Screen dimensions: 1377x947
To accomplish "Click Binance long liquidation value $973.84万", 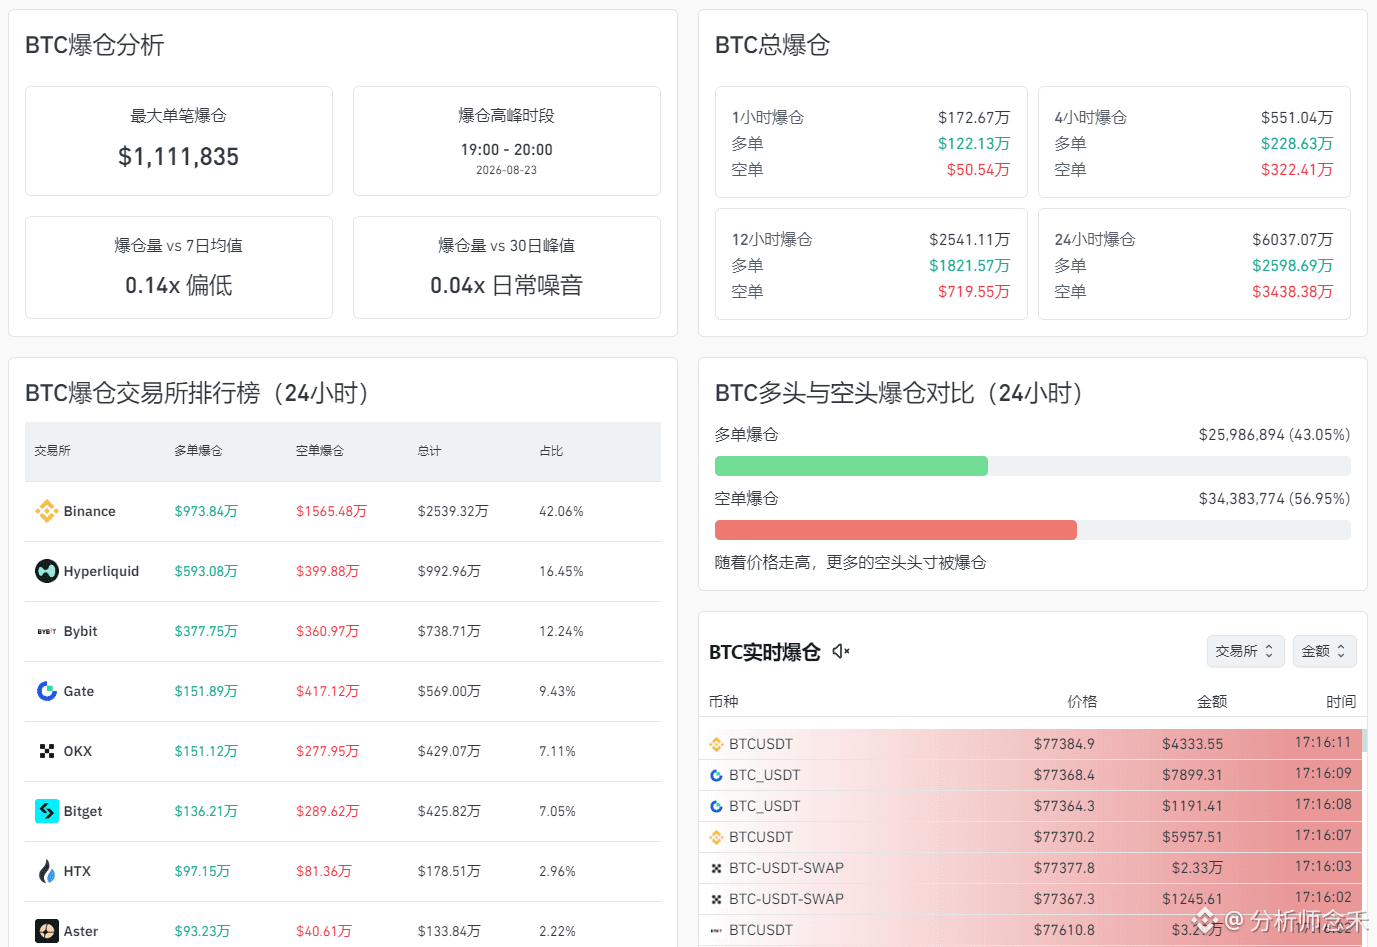I will tap(206, 511).
